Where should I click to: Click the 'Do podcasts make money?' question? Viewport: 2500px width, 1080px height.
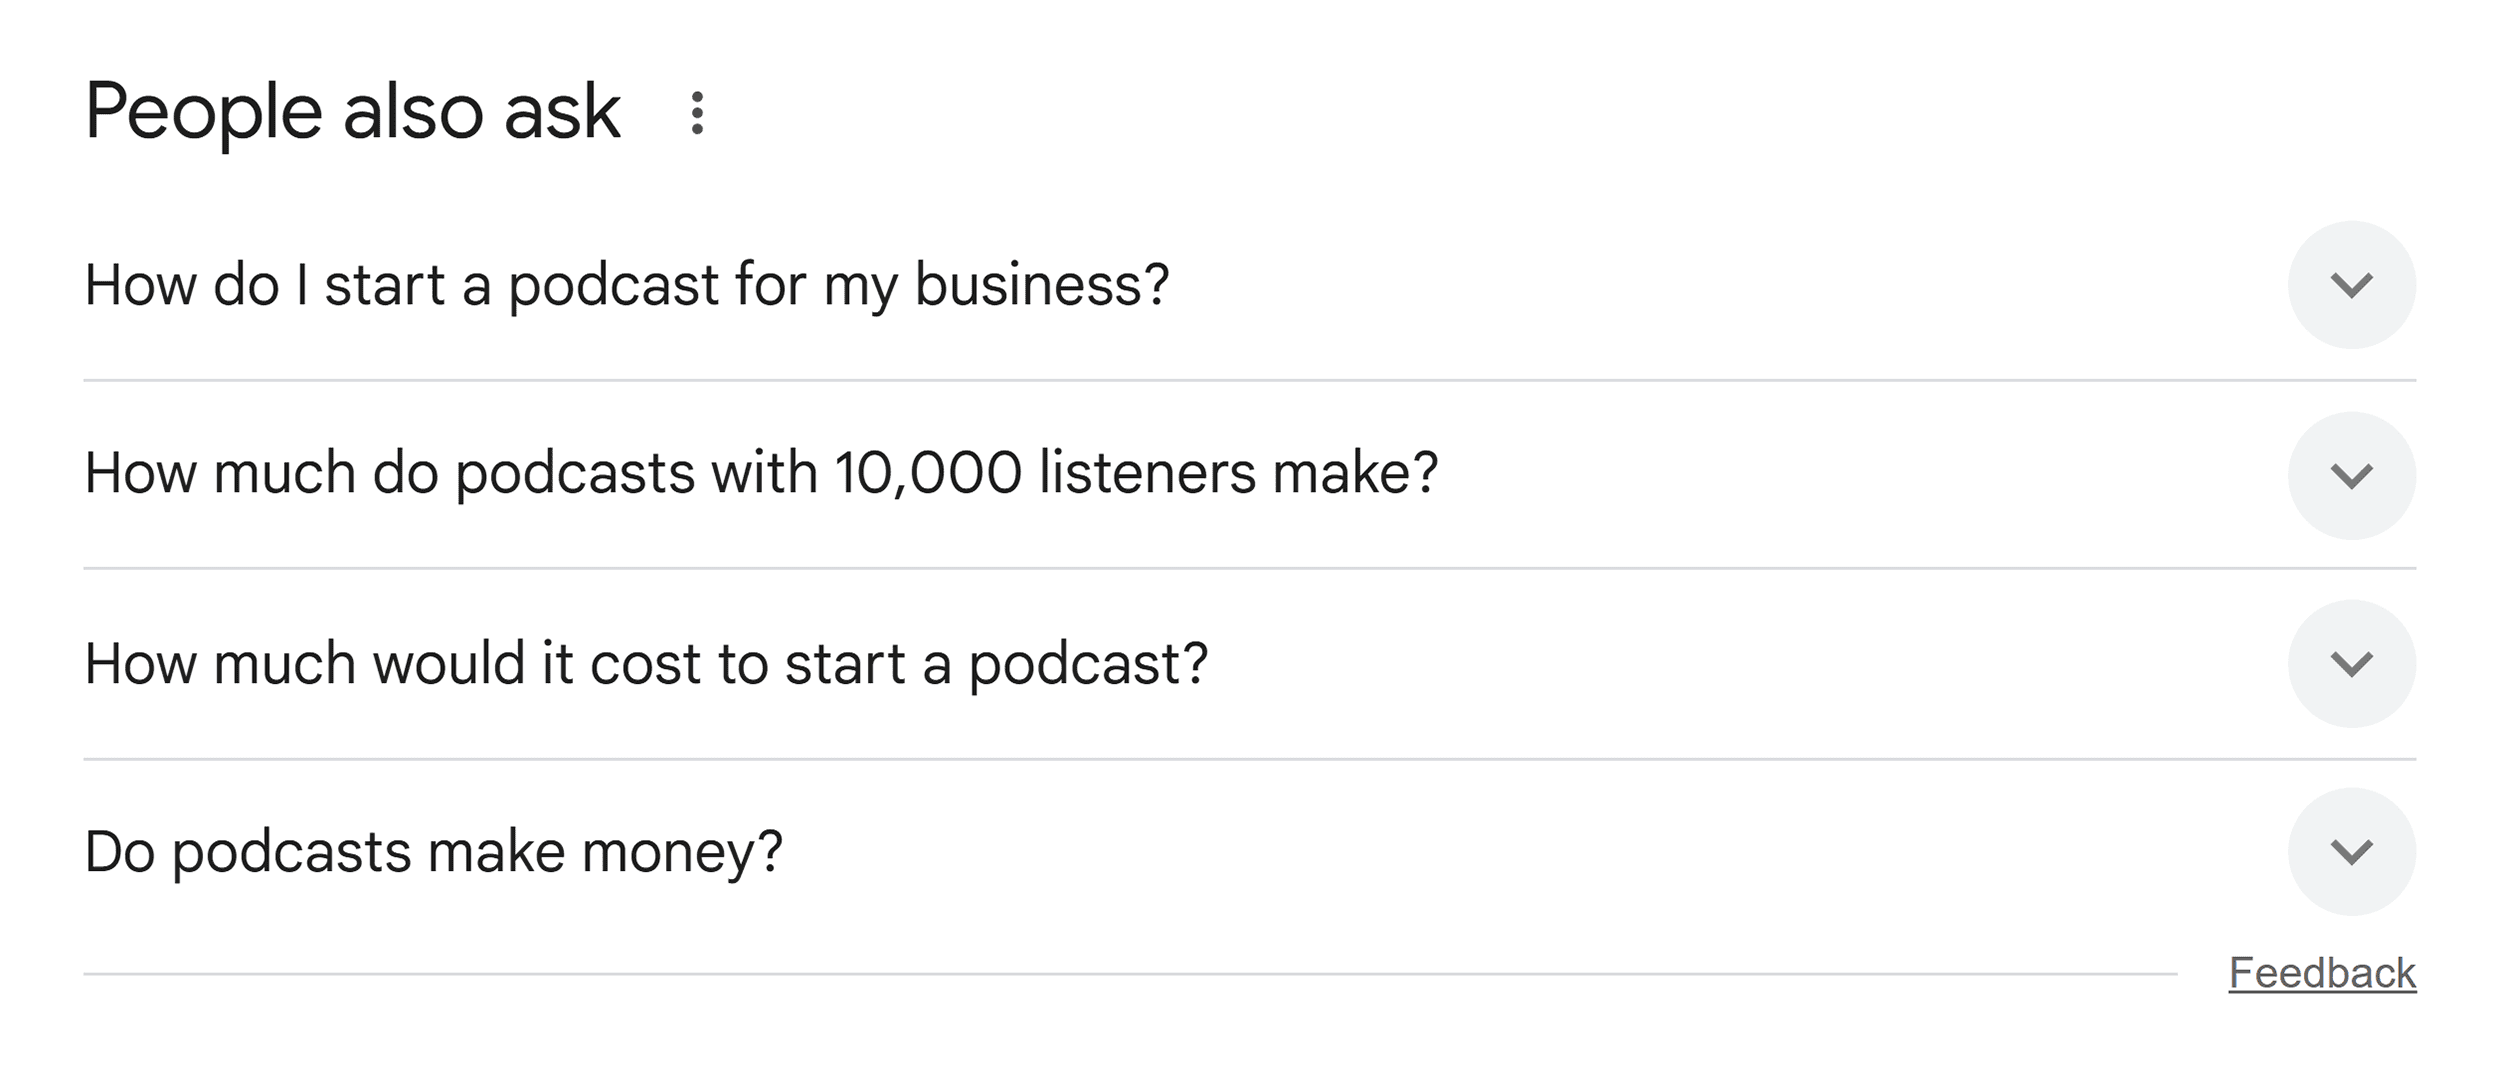(x=434, y=851)
